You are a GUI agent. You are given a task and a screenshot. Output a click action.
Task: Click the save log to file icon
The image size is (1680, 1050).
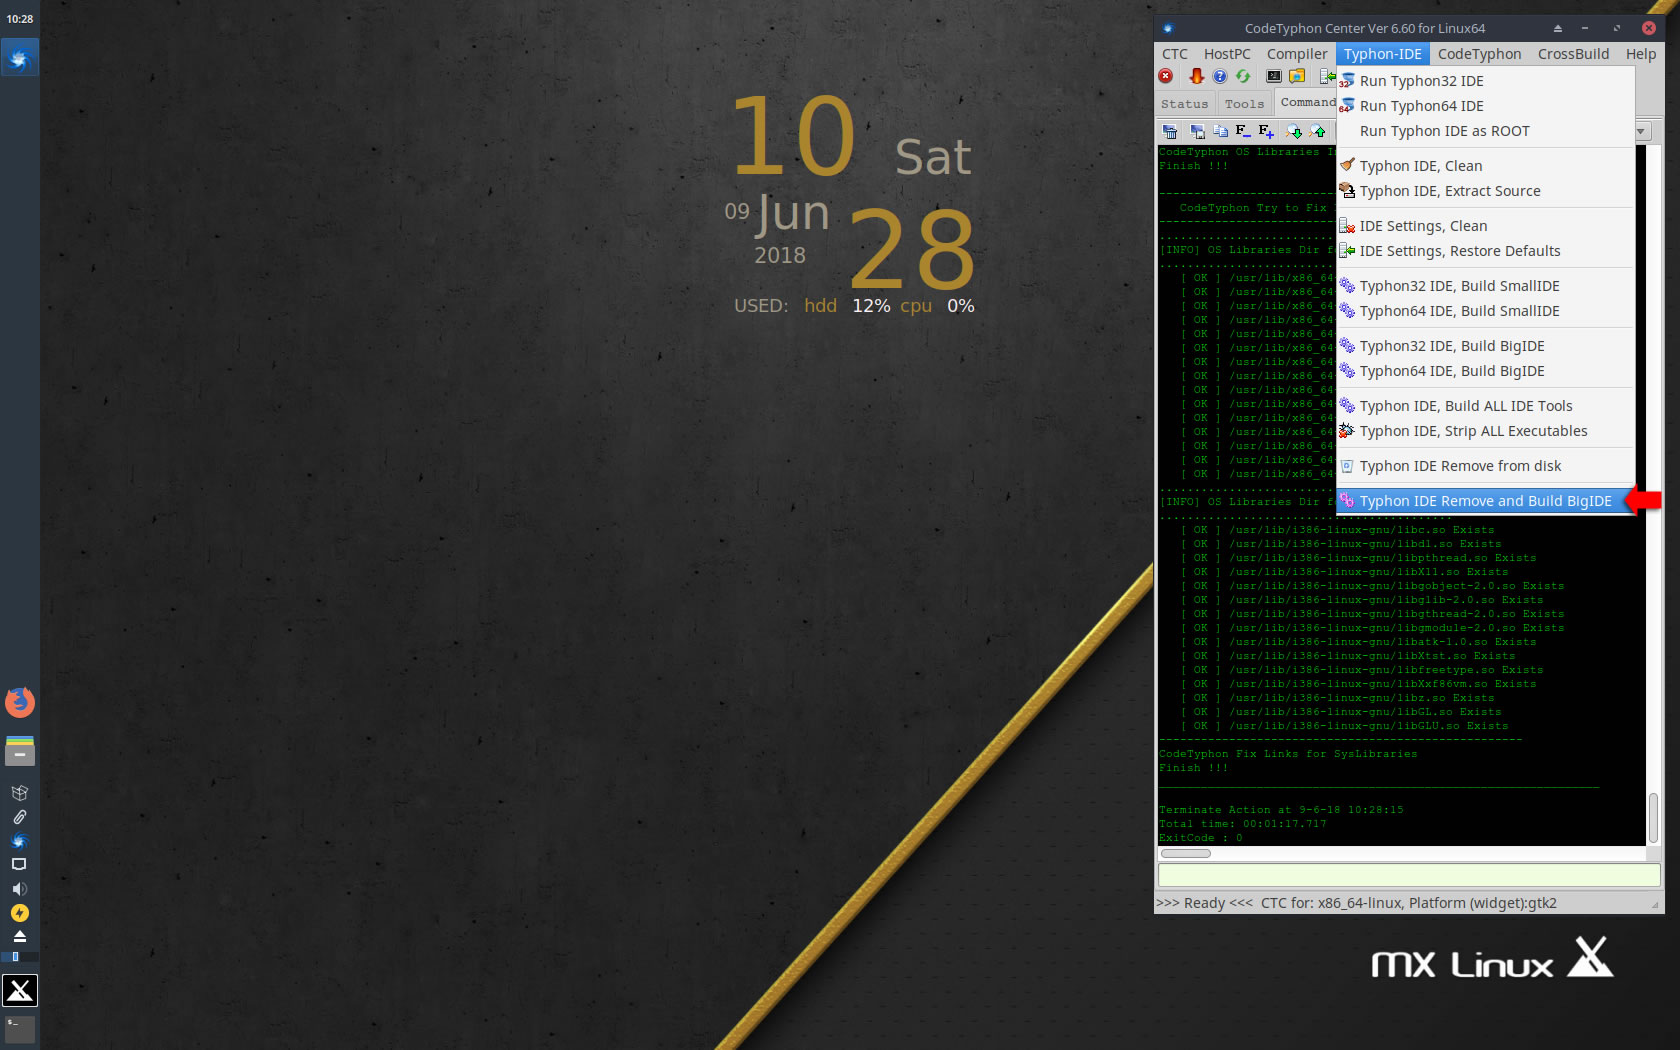[1197, 131]
